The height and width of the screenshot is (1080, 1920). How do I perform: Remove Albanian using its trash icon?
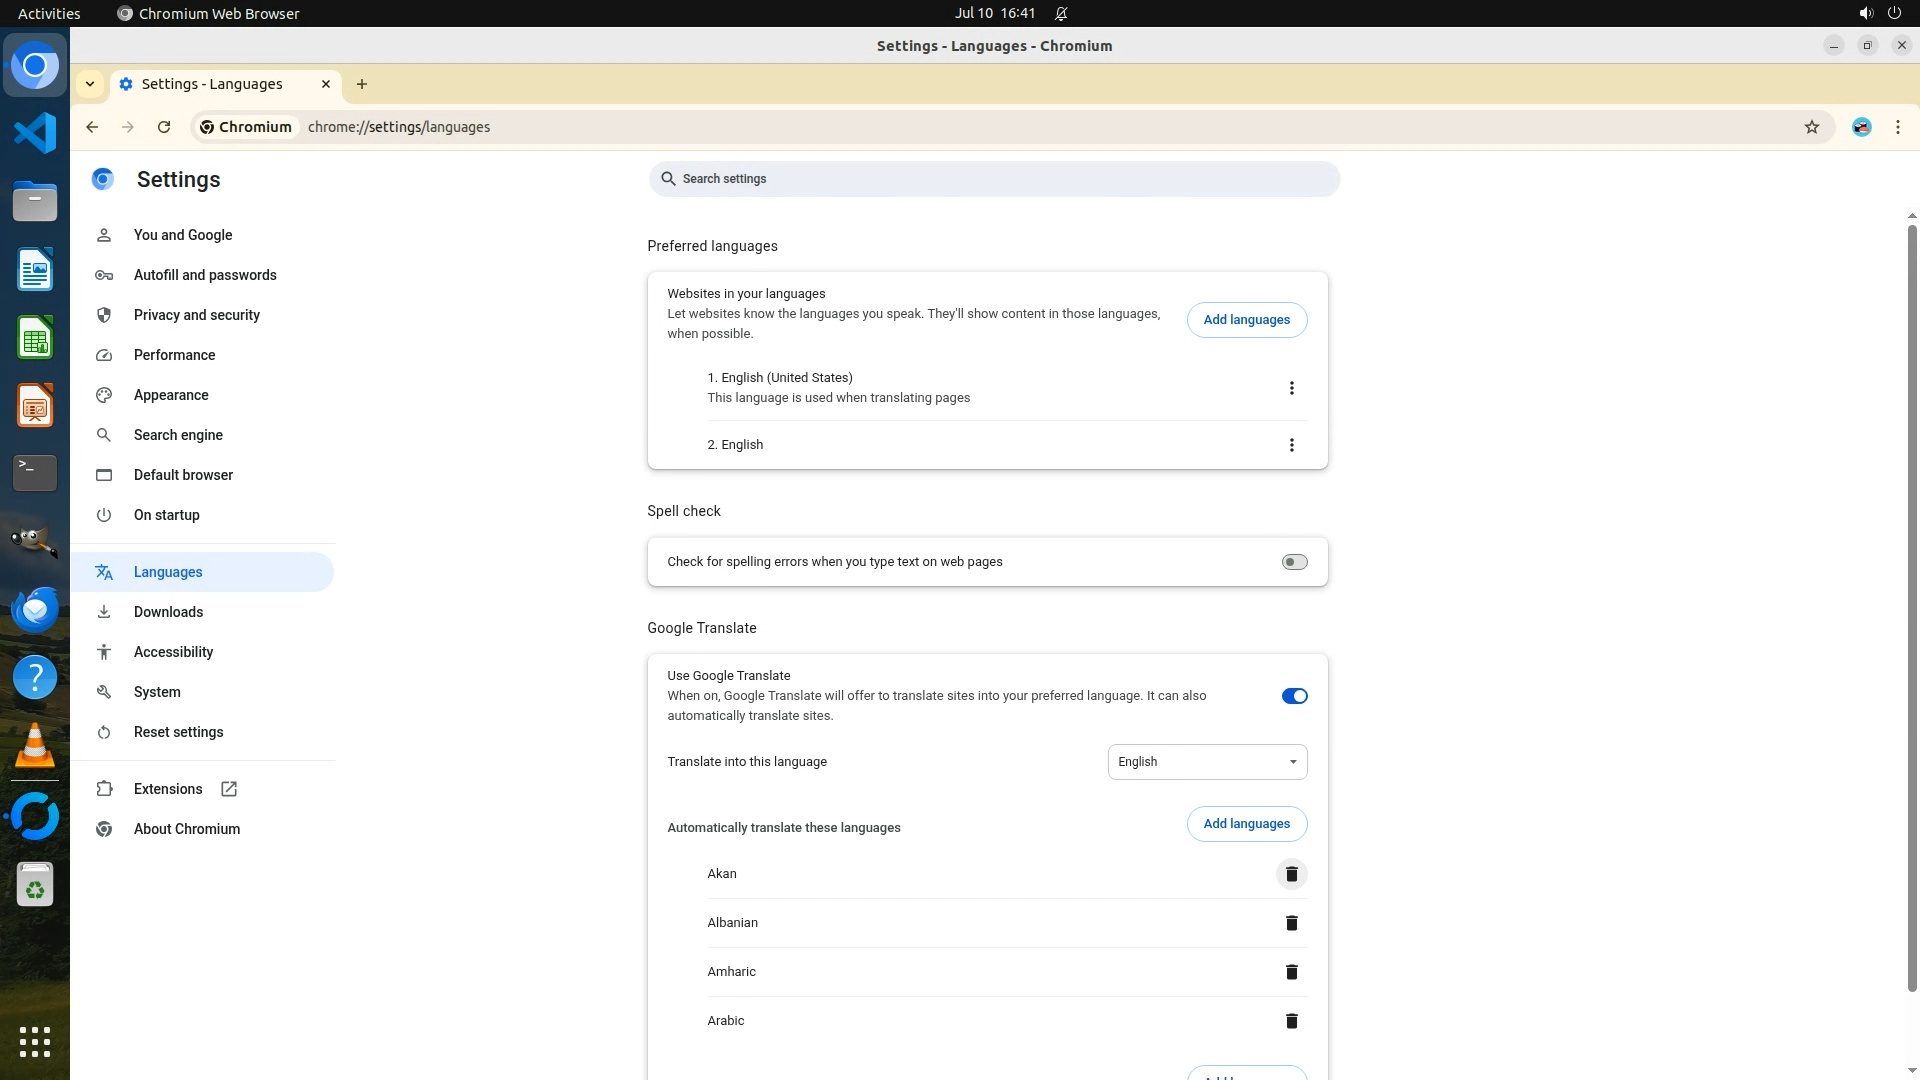(x=1291, y=923)
